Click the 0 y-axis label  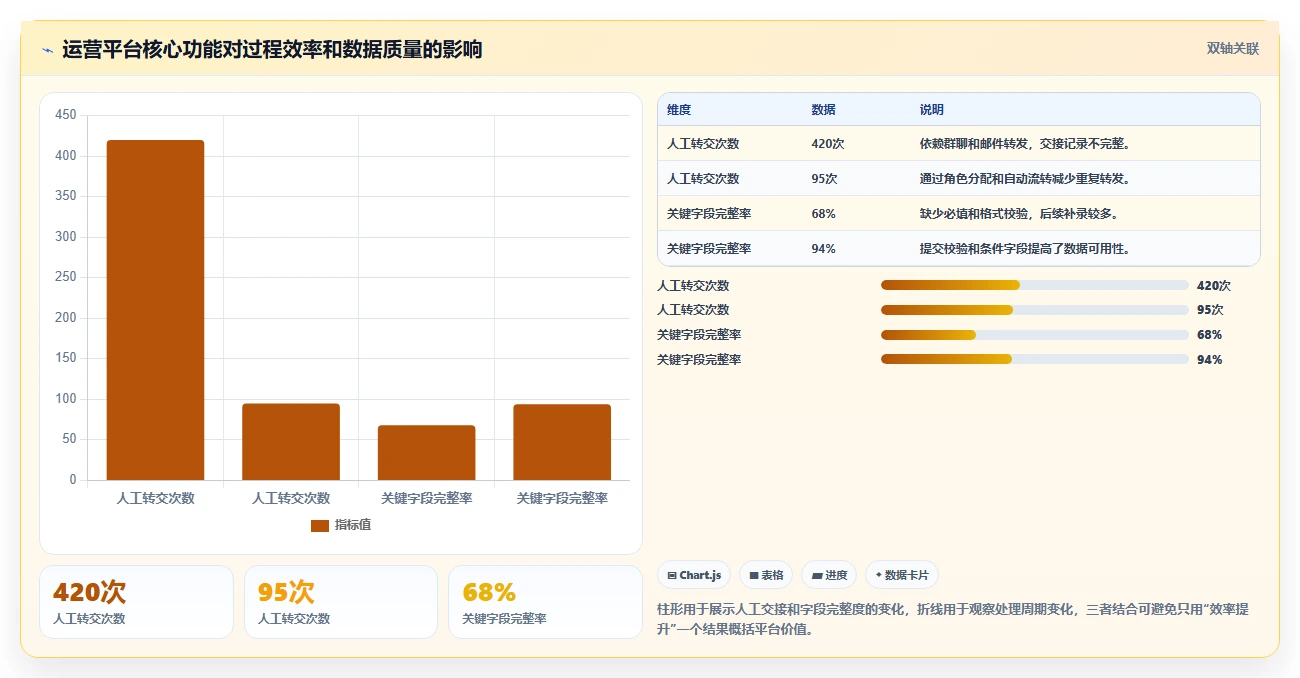pos(73,480)
